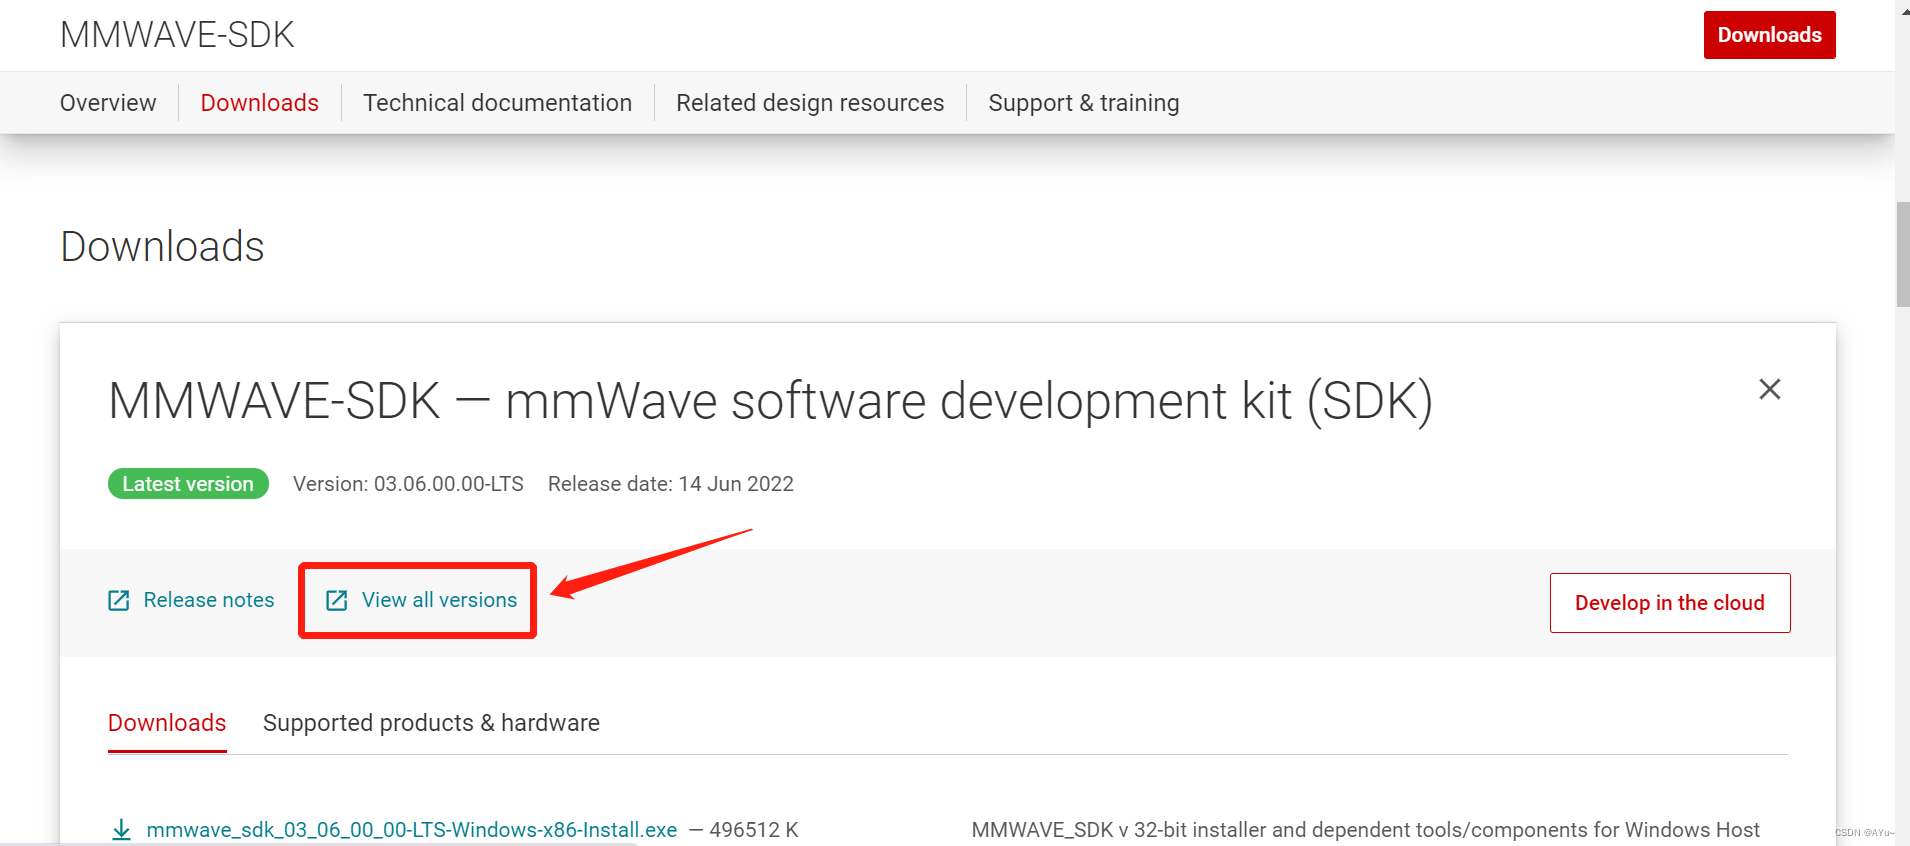Open the Release notes link
Screen dimensions: 1910x846
(x=209, y=600)
